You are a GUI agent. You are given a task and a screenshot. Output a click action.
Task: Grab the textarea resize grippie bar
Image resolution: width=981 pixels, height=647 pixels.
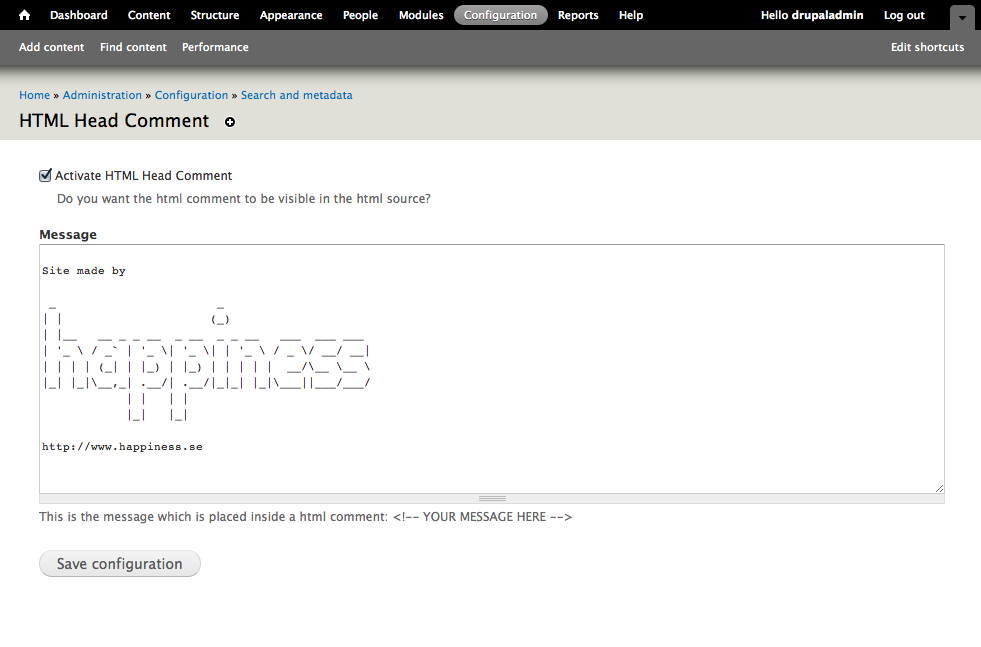tap(492, 499)
